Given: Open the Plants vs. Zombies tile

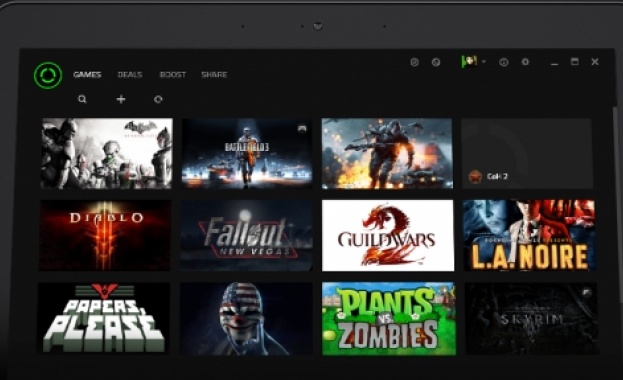Looking at the screenshot, I should click(x=389, y=318).
